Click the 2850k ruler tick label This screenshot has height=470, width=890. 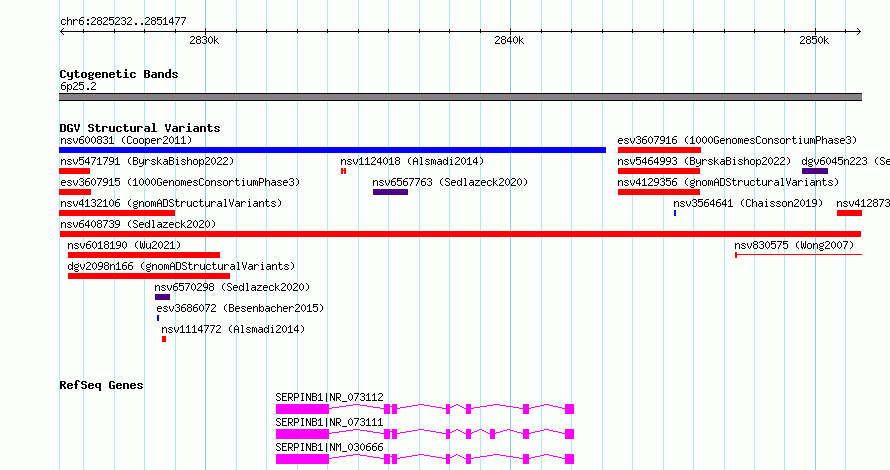[x=814, y=40]
